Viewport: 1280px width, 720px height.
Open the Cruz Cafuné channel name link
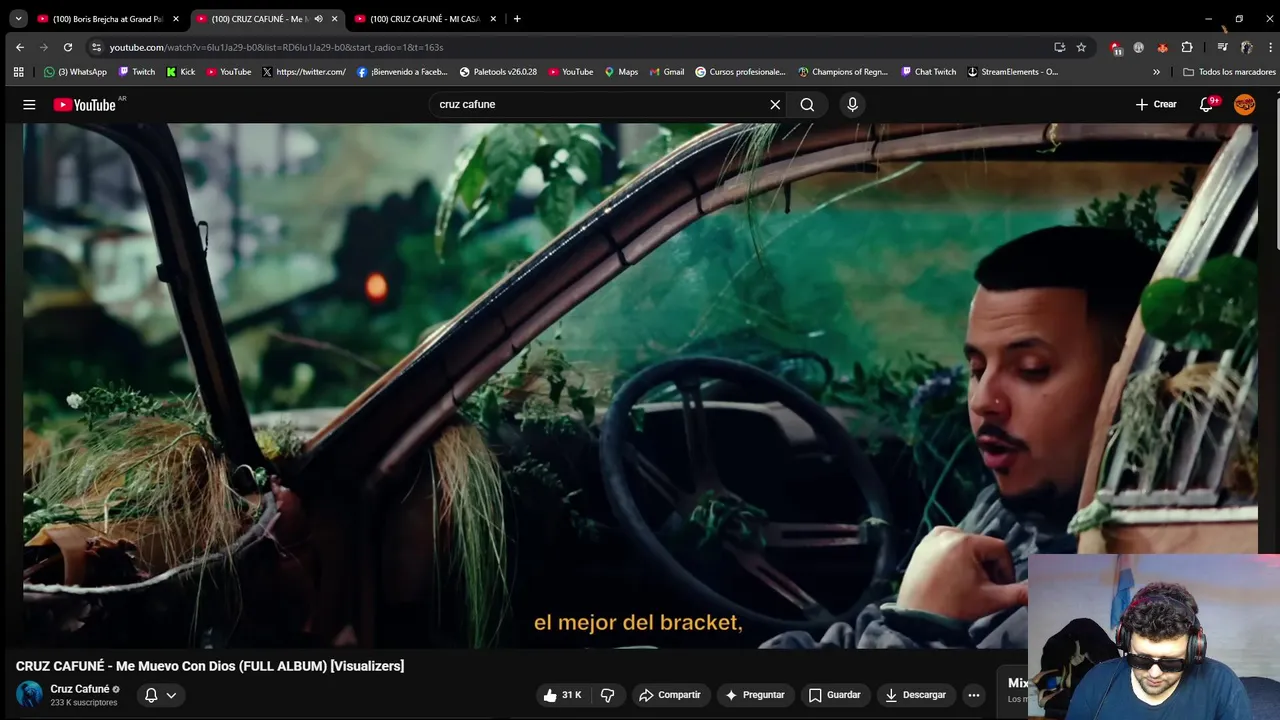click(x=80, y=689)
